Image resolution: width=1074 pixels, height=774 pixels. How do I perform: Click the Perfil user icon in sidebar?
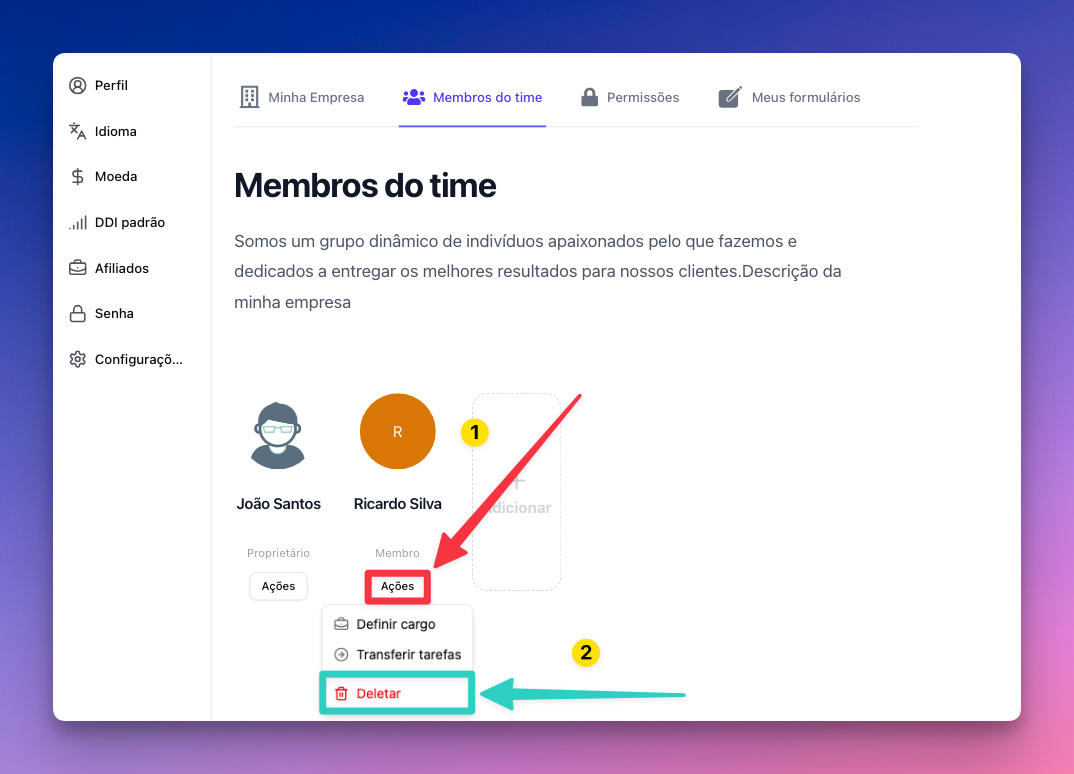click(77, 86)
